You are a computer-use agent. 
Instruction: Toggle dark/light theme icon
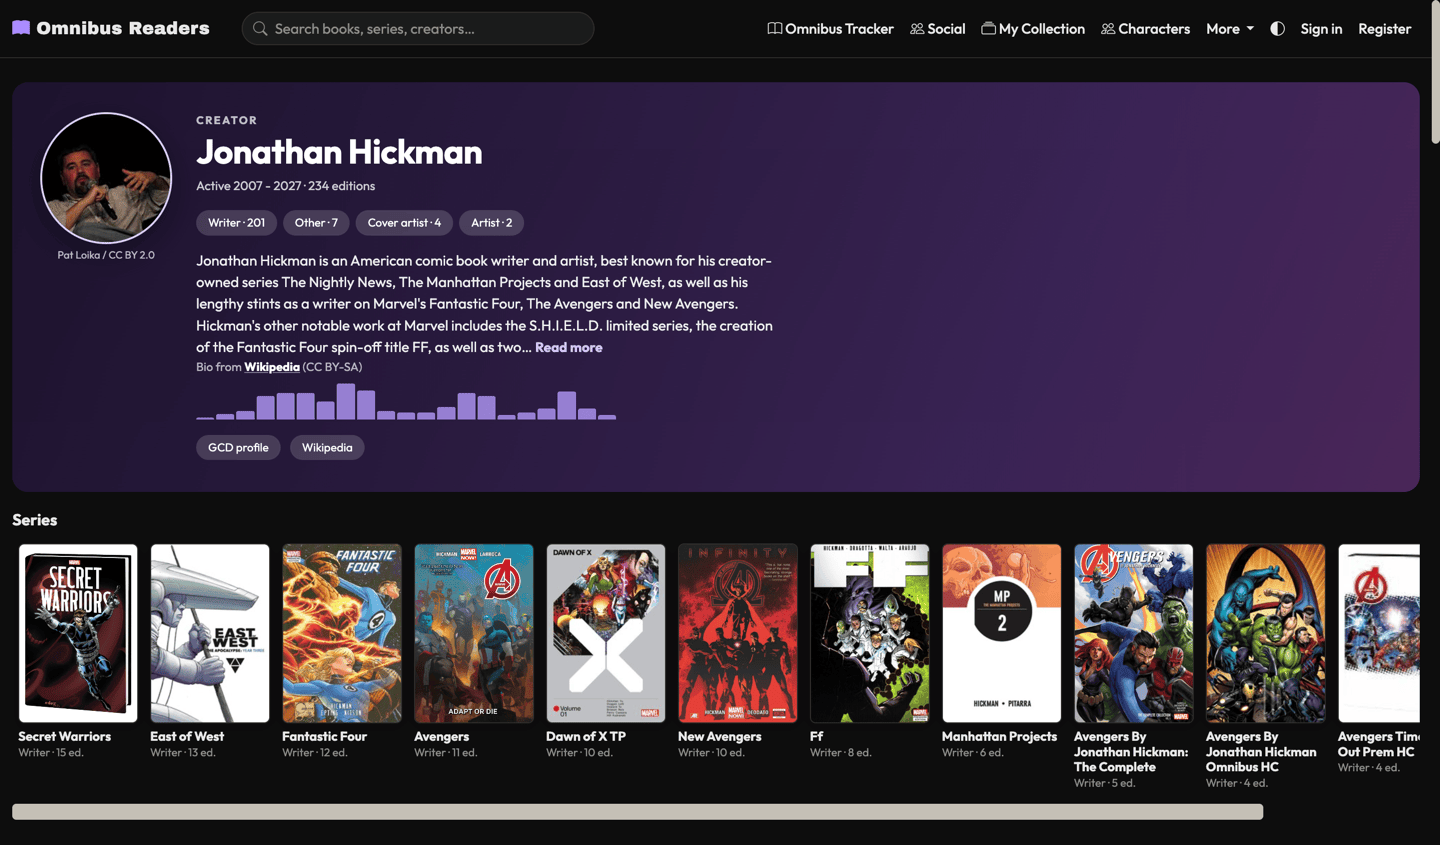coord(1277,29)
